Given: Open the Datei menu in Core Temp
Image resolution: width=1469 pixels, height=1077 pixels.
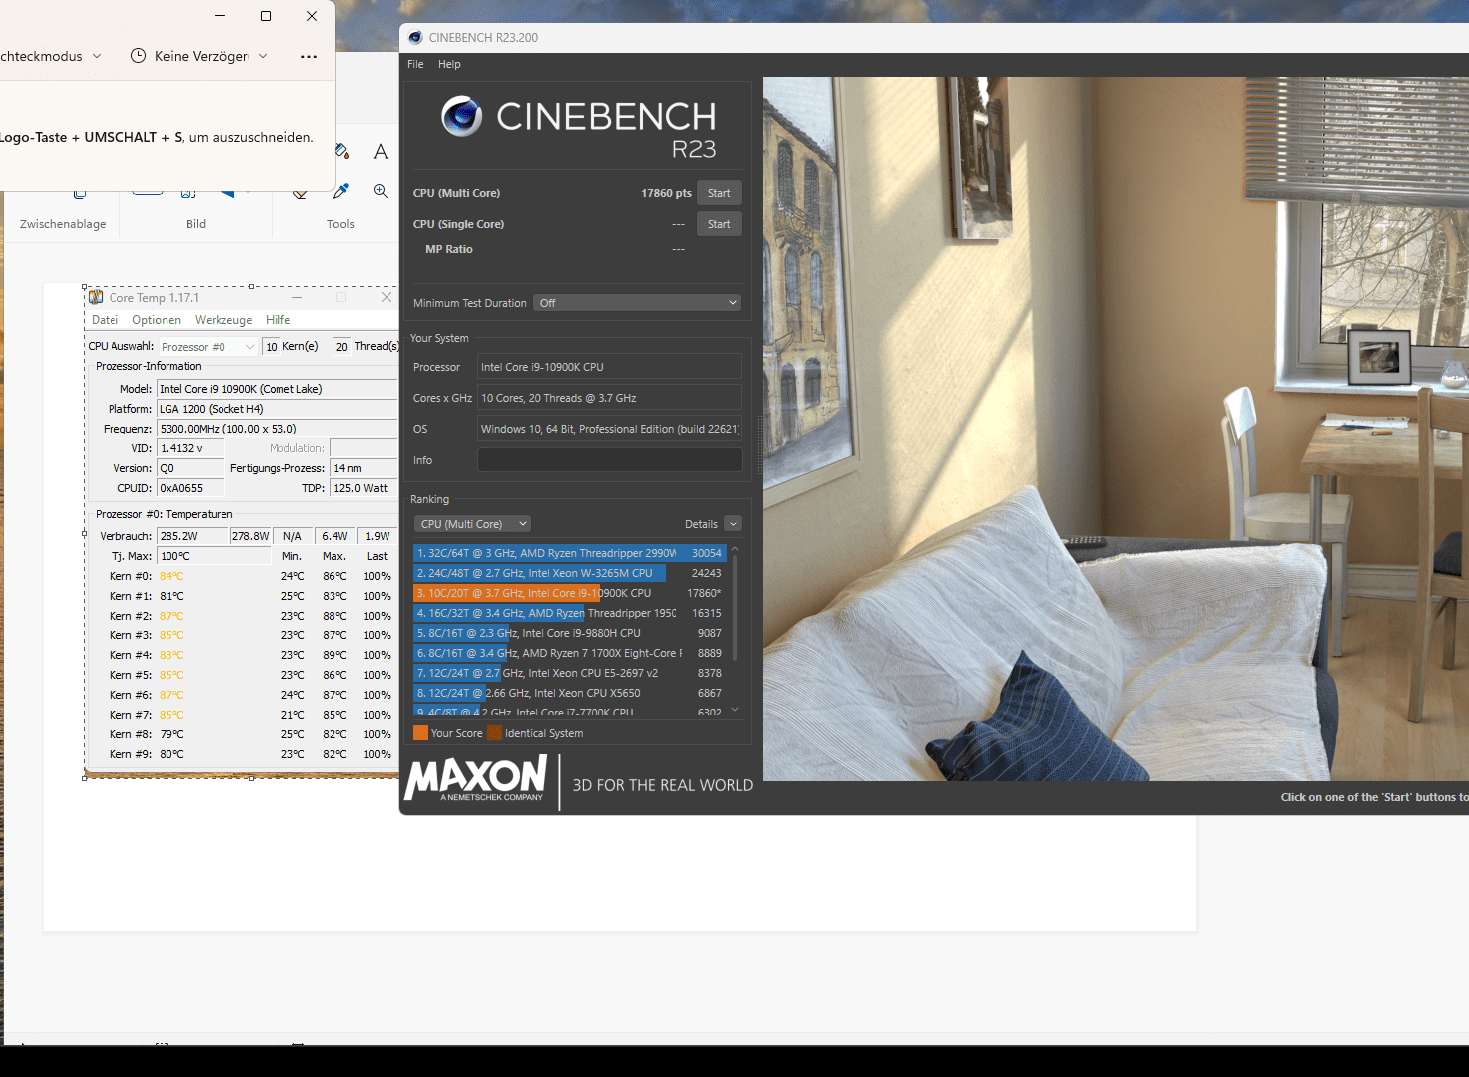Looking at the screenshot, I should tap(105, 320).
